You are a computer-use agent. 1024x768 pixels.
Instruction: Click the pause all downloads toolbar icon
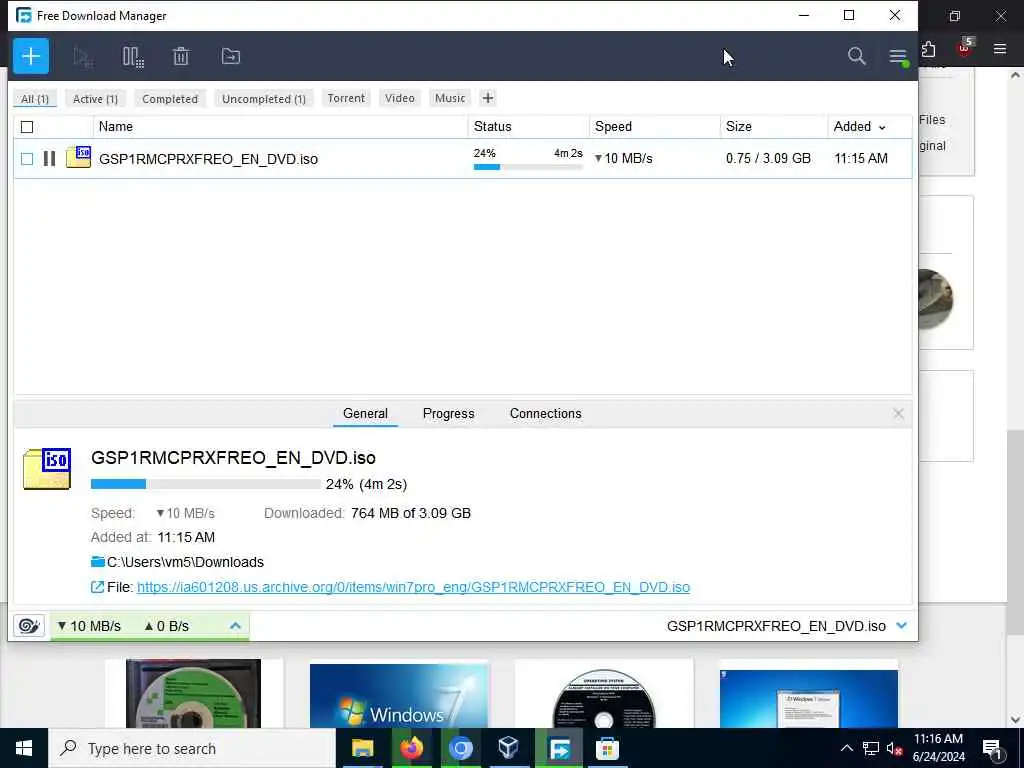click(x=133, y=57)
